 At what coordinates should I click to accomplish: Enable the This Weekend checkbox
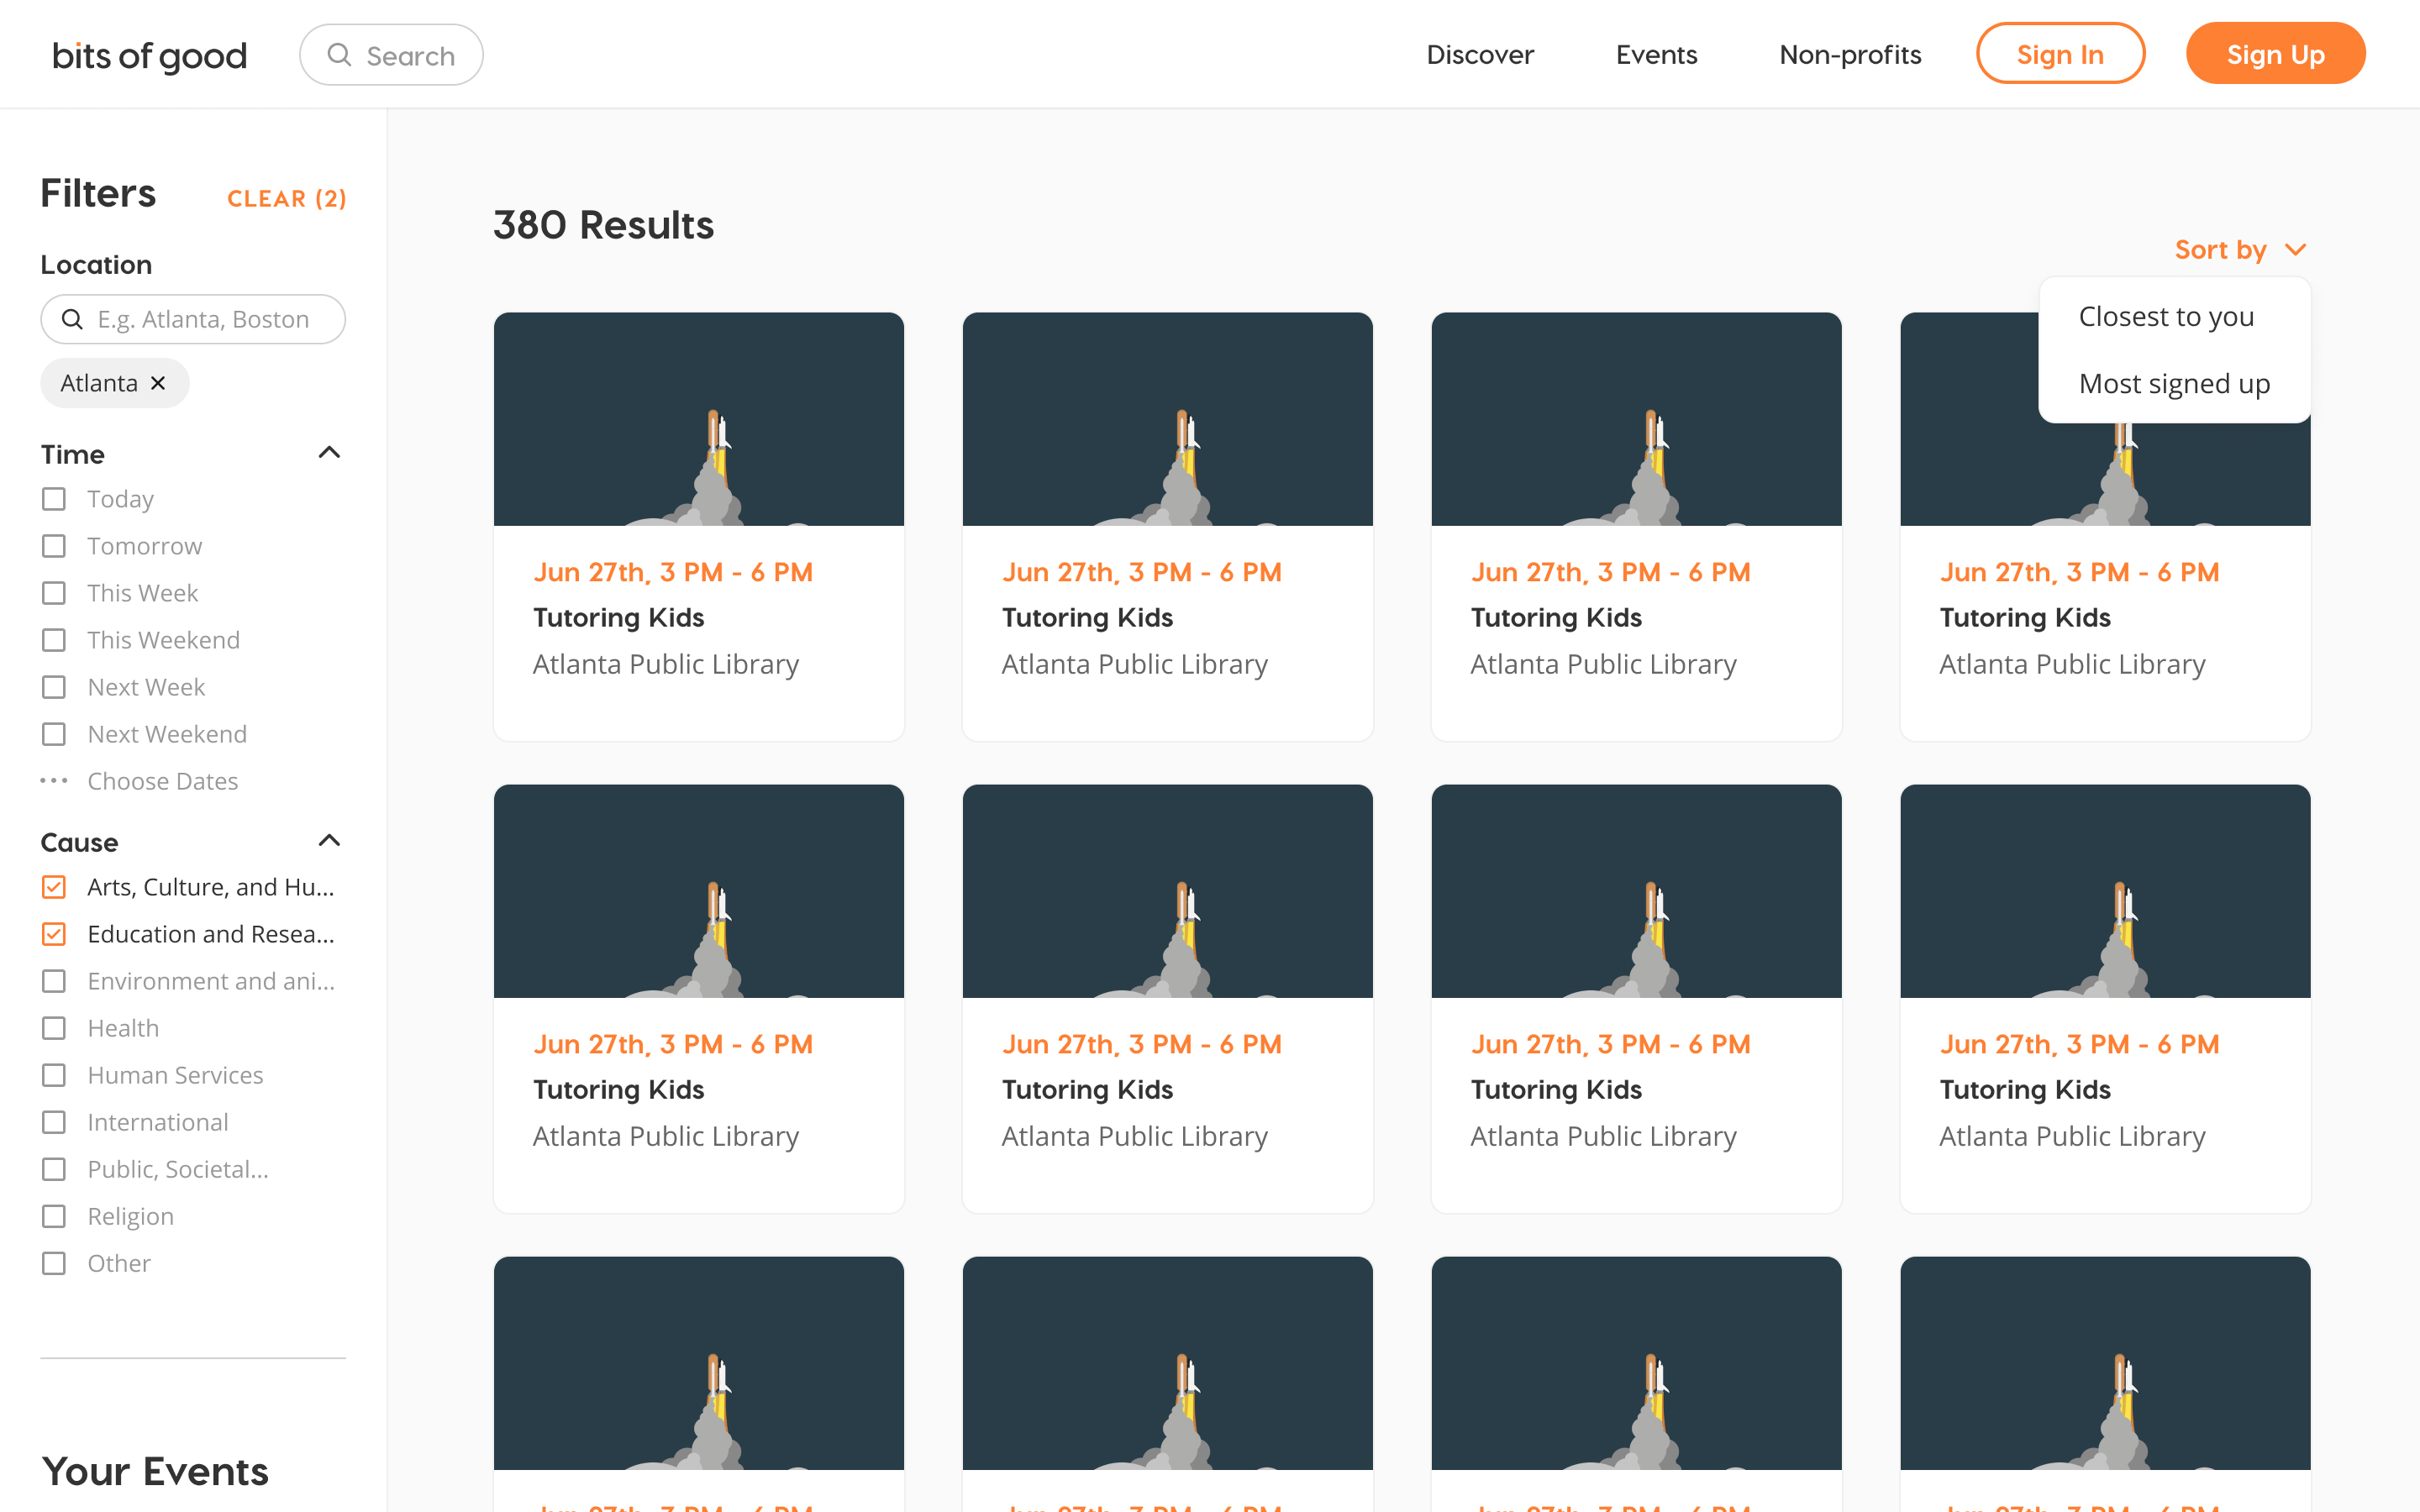[54, 640]
